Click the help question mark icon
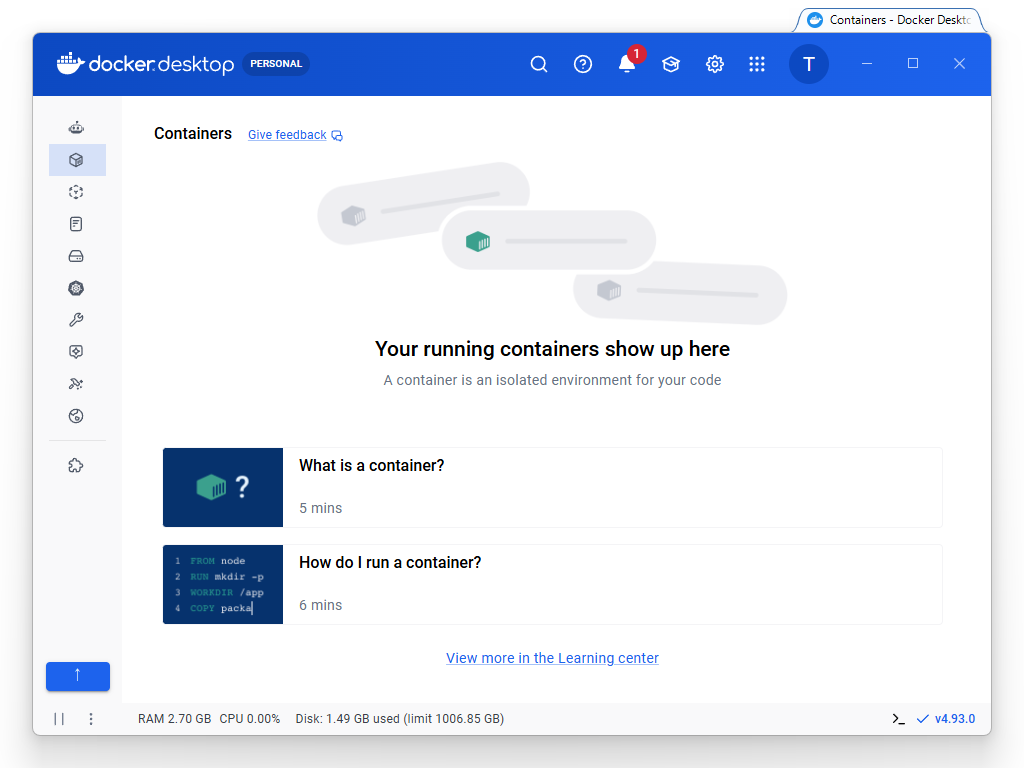 (x=583, y=64)
